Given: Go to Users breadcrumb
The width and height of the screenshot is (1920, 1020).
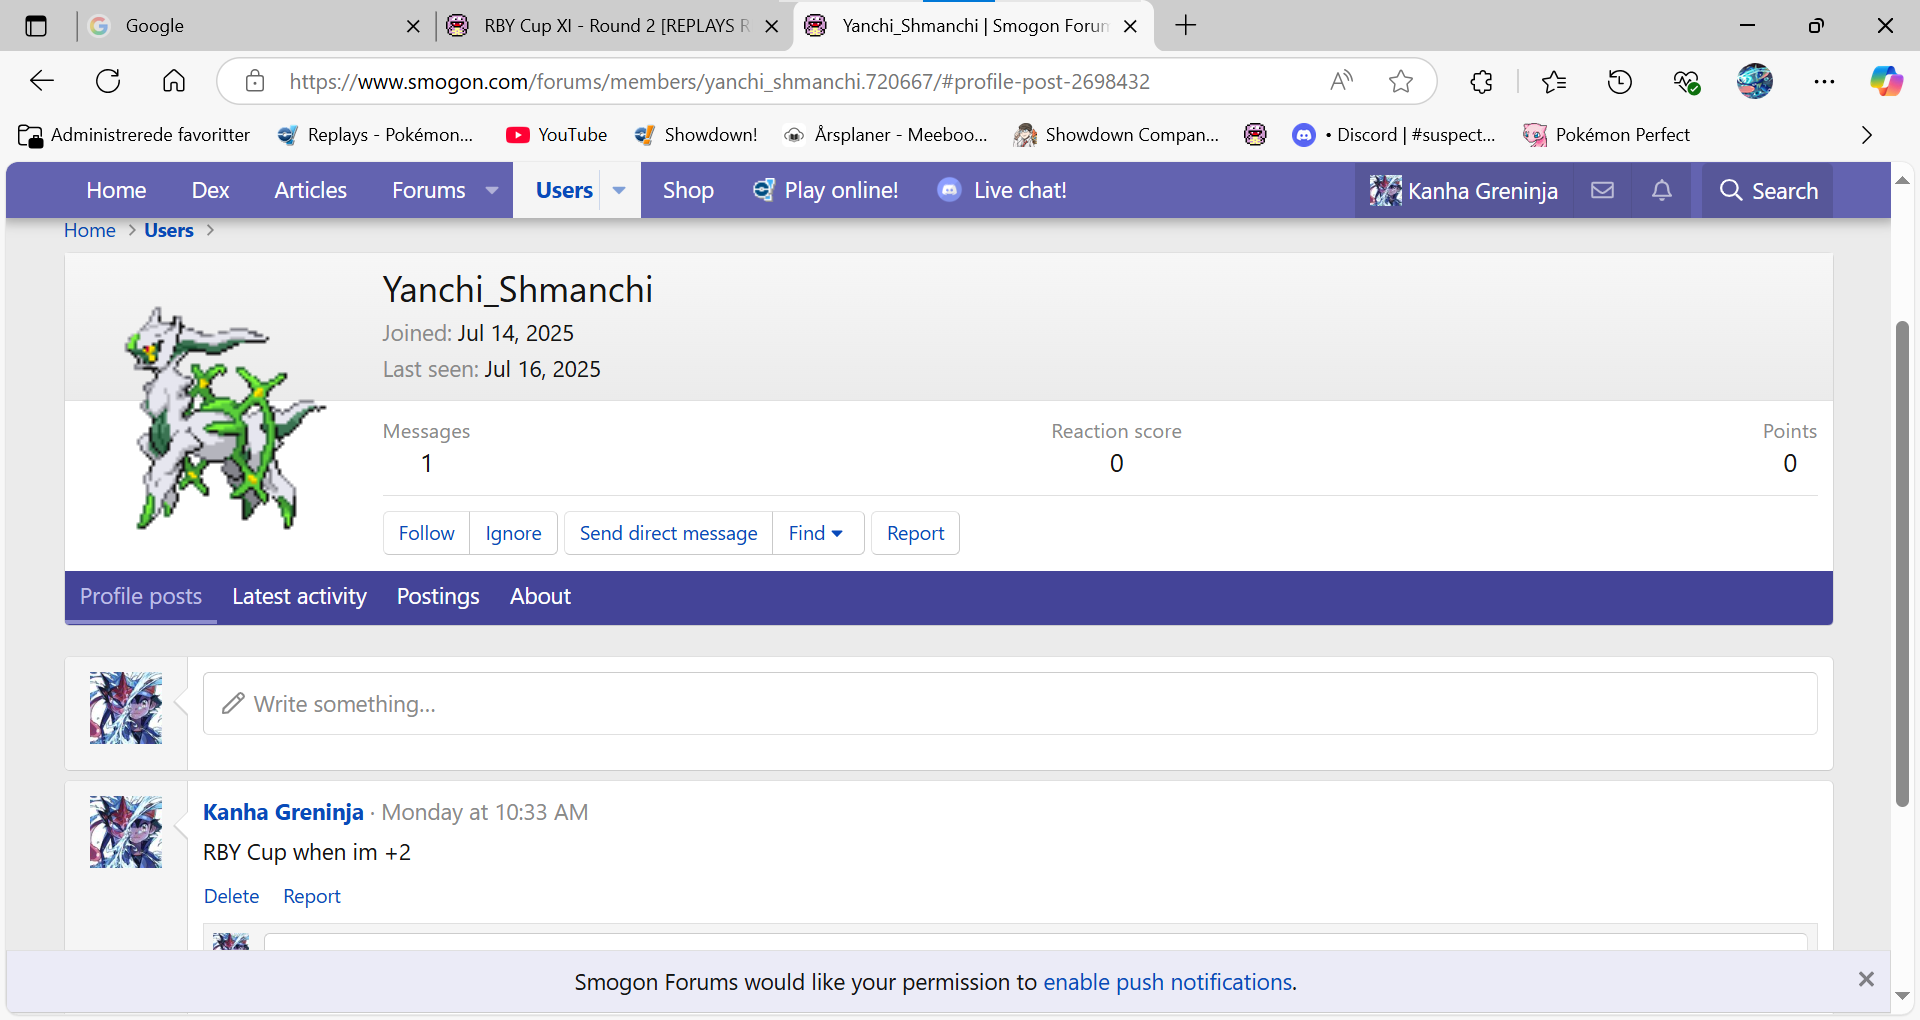Looking at the screenshot, I should 169,230.
